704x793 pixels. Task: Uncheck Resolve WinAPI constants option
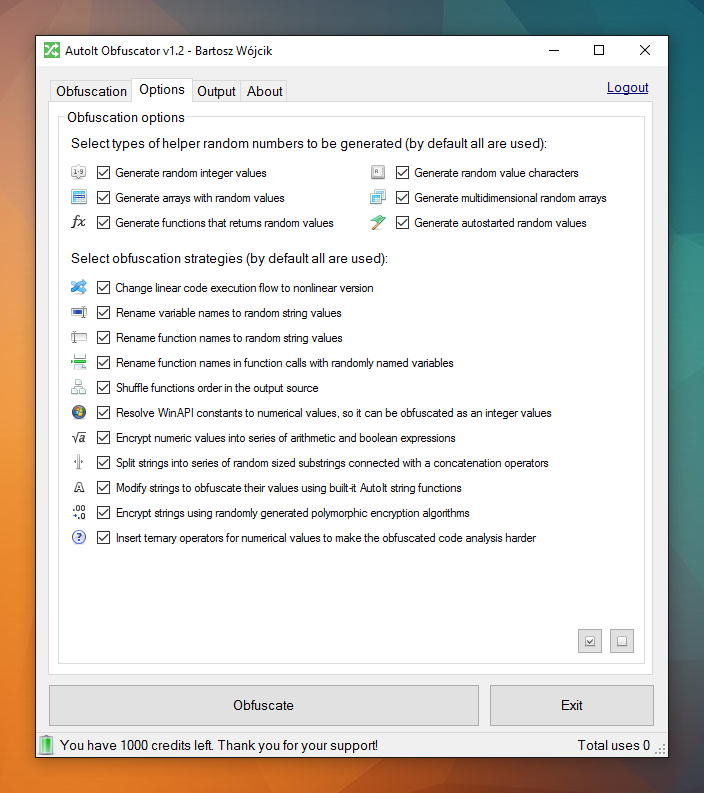tap(103, 412)
